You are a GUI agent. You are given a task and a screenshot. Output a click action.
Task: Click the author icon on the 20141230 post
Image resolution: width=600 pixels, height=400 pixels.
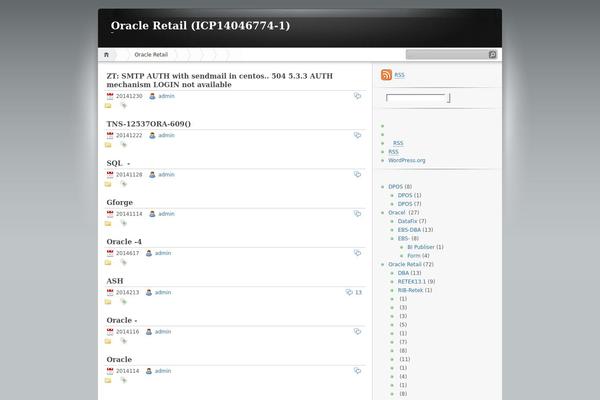[x=152, y=96]
